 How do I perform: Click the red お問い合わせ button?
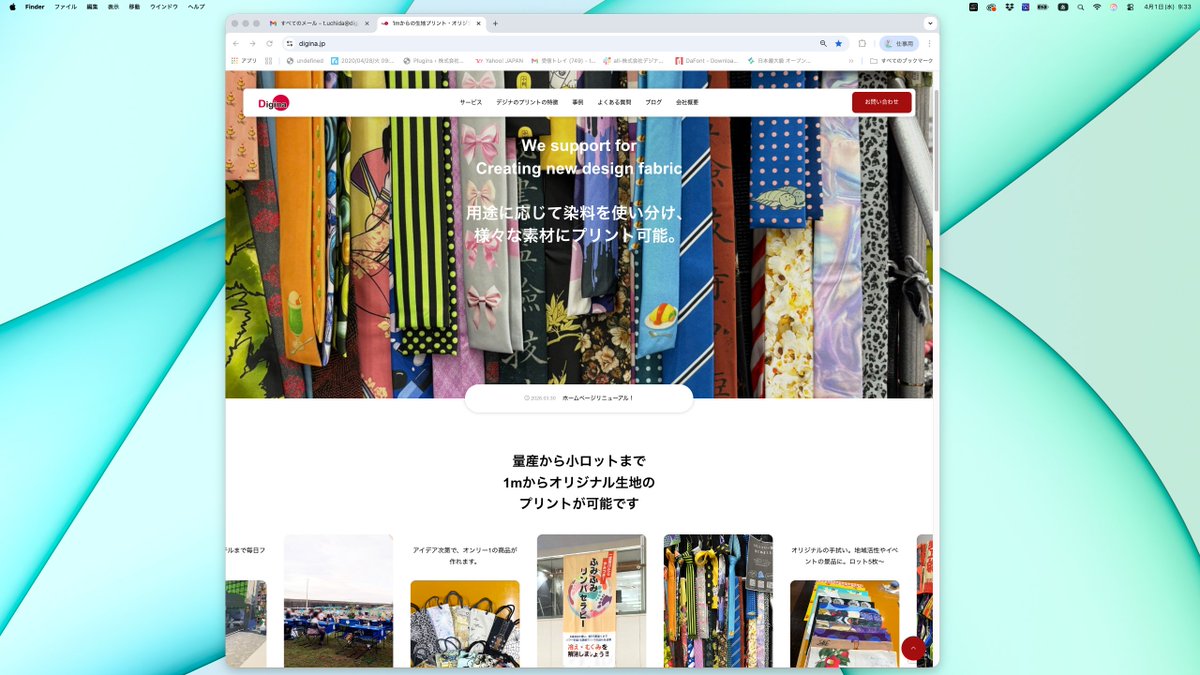[882, 102]
